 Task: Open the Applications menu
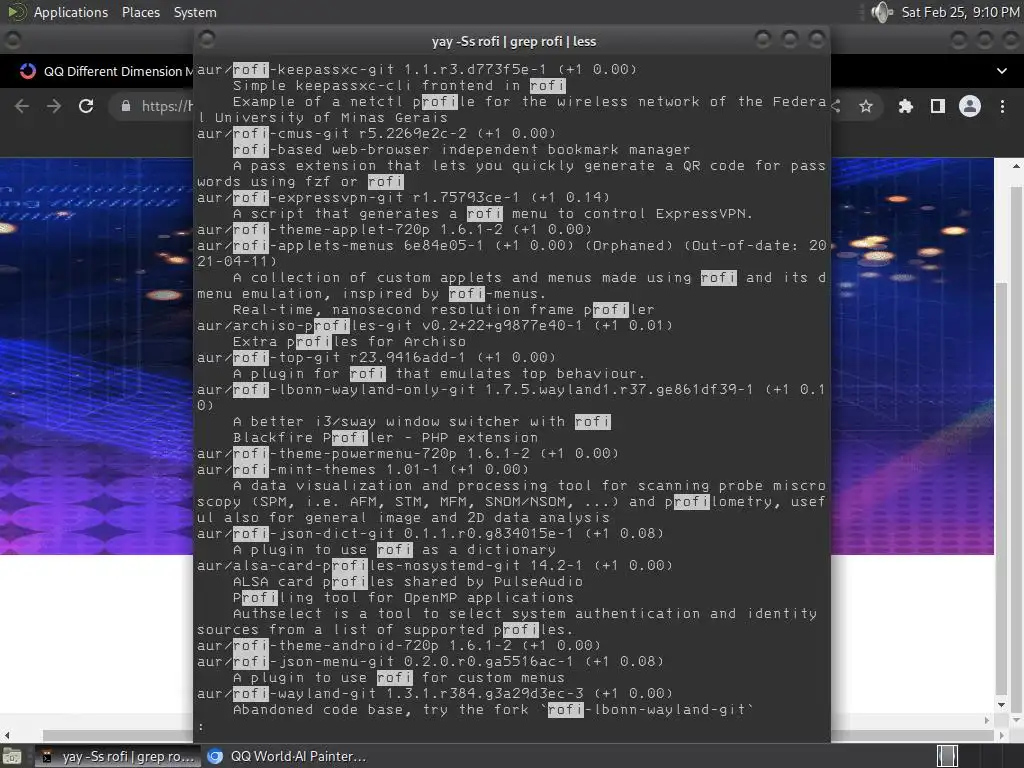(71, 12)
